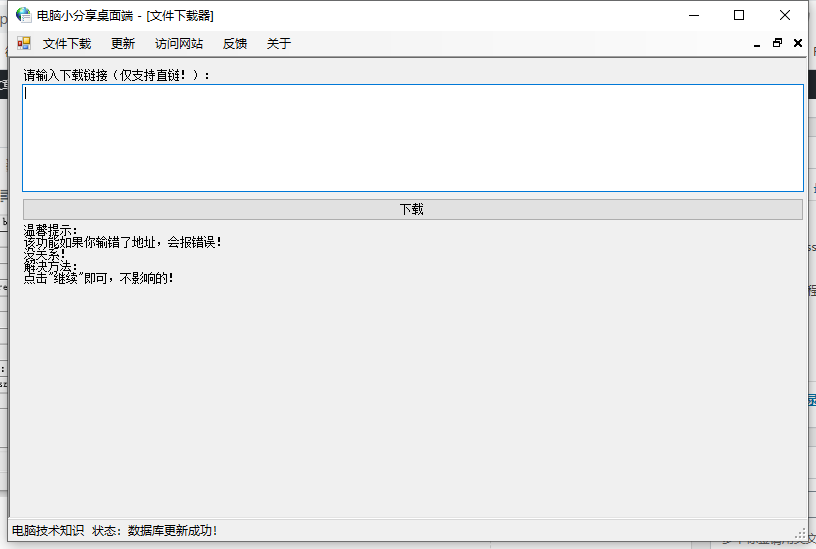Screen dimensions: 816x549
Task: Click the 状态：数据库更新成功！ status text
Action: [x=155, y=530]
